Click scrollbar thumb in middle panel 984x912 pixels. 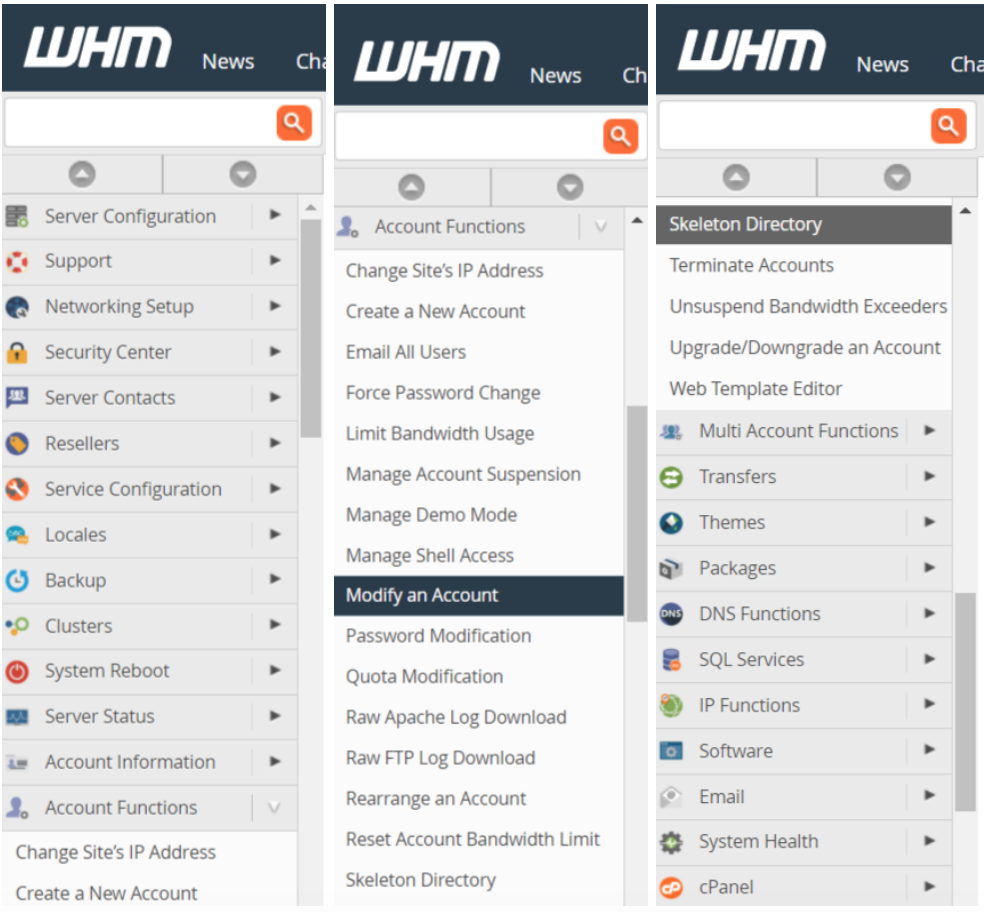(637, 513)
